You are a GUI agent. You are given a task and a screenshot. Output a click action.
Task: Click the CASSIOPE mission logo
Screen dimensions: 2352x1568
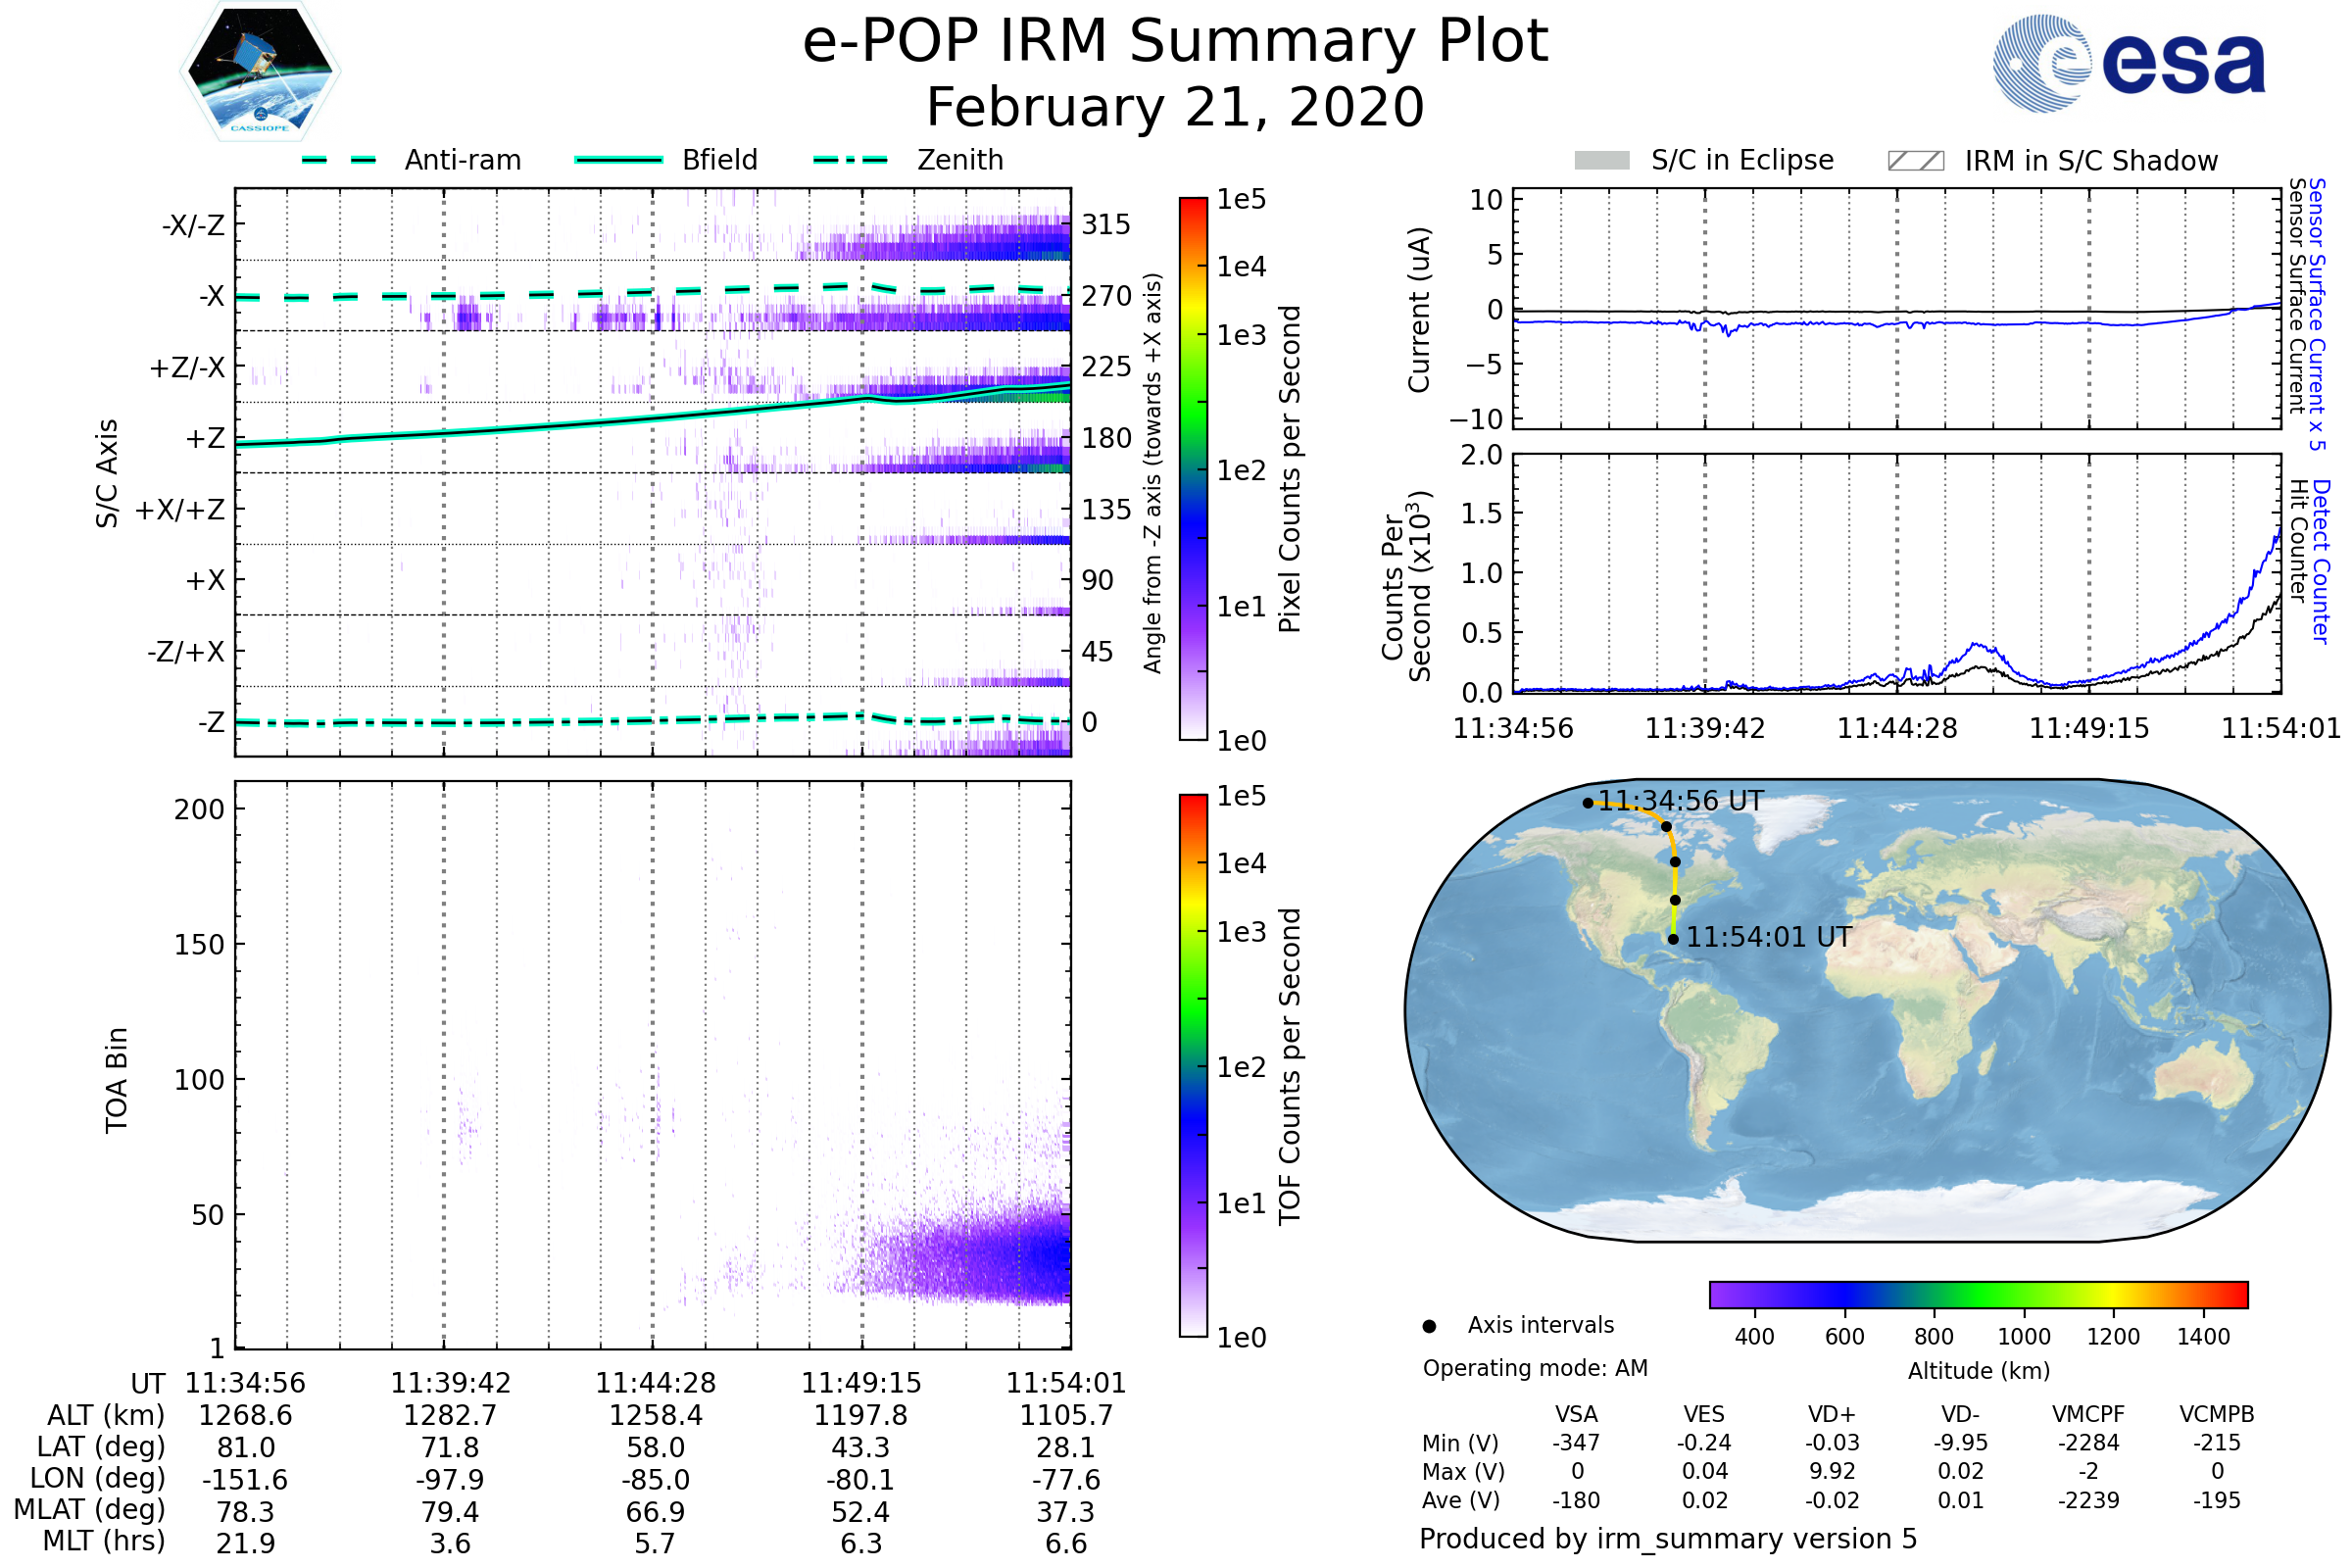pos(260,72)
